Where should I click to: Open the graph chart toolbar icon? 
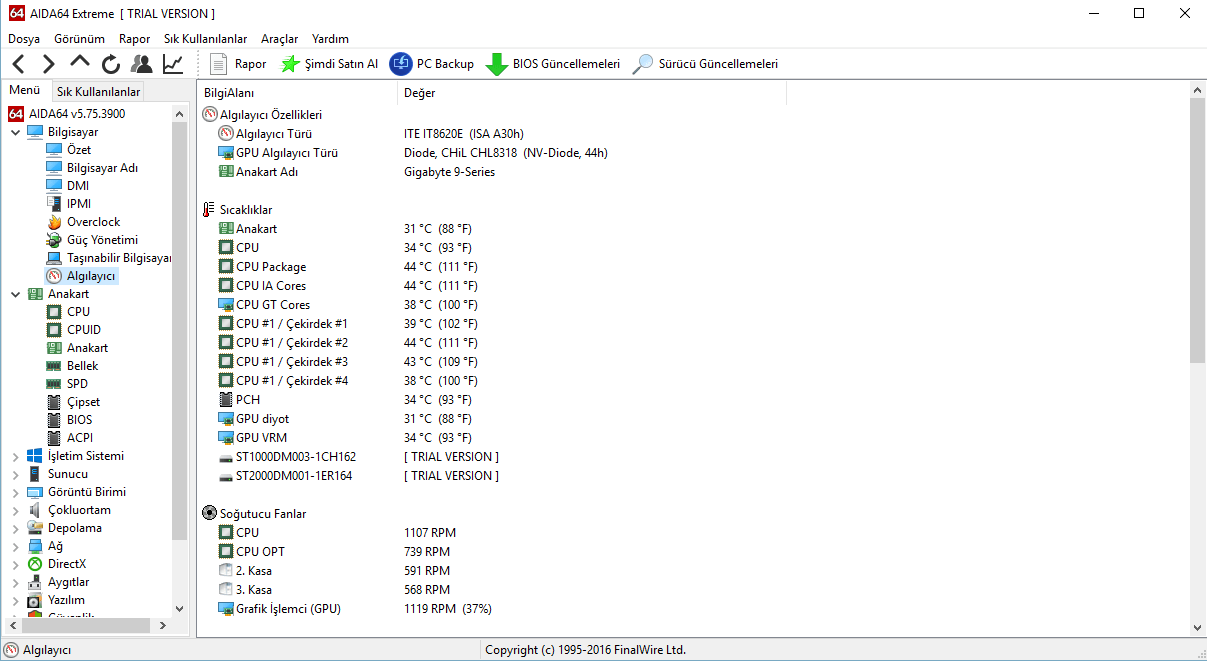[x=173, y=64]
